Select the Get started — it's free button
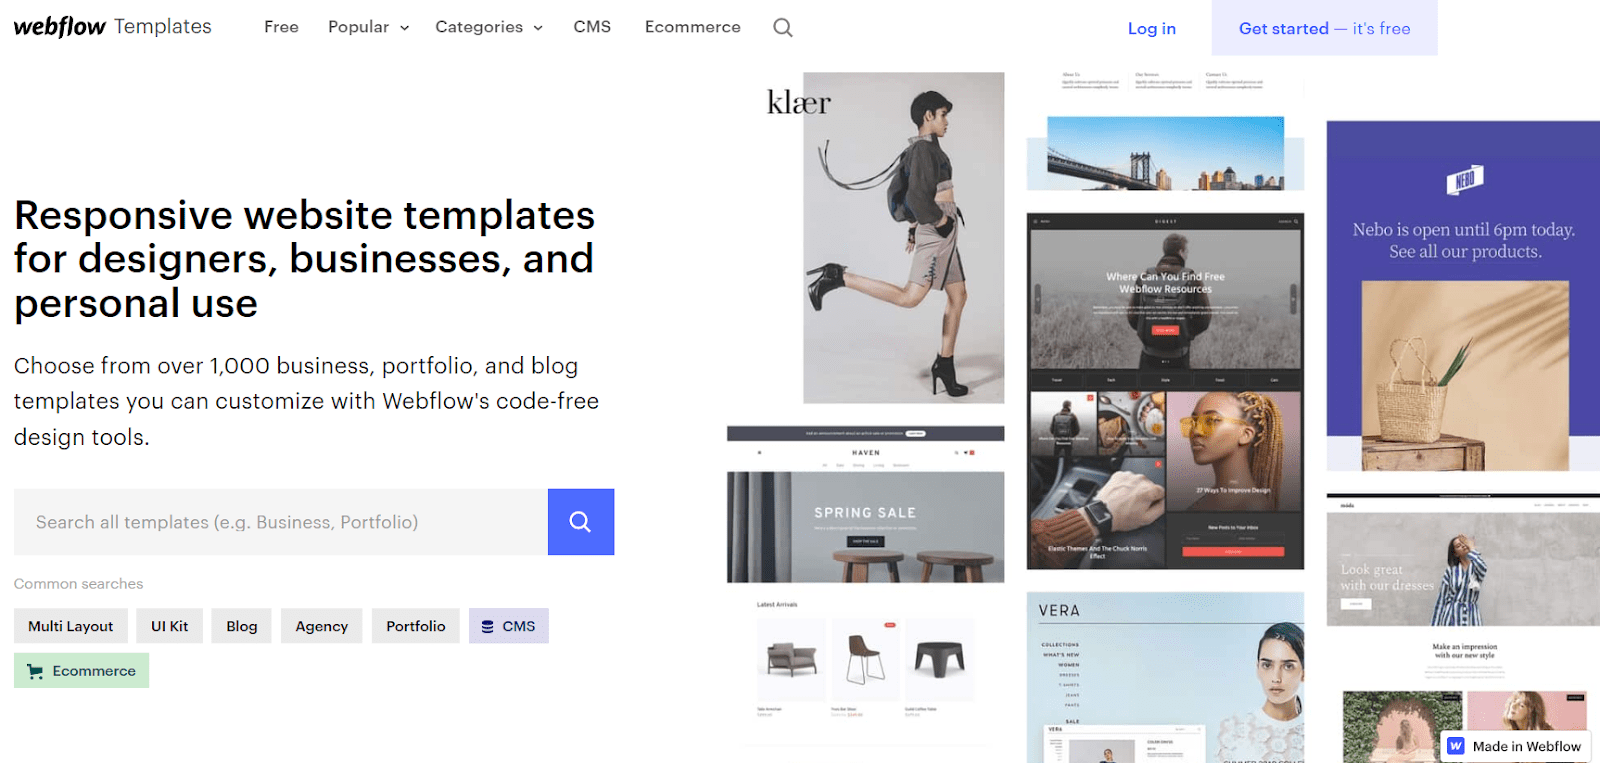The width and height of the screenshot is (1600, 763). point(1324,28)
